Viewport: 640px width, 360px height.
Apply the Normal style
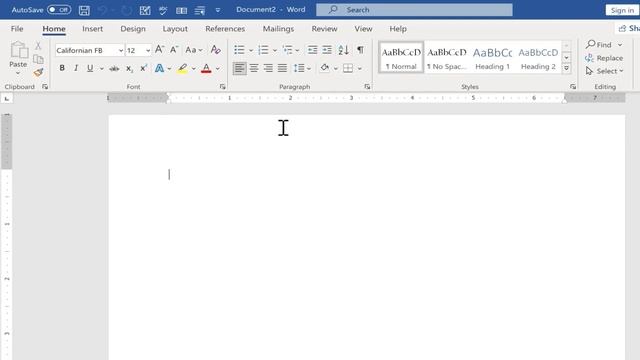click(x=401, y=58)
